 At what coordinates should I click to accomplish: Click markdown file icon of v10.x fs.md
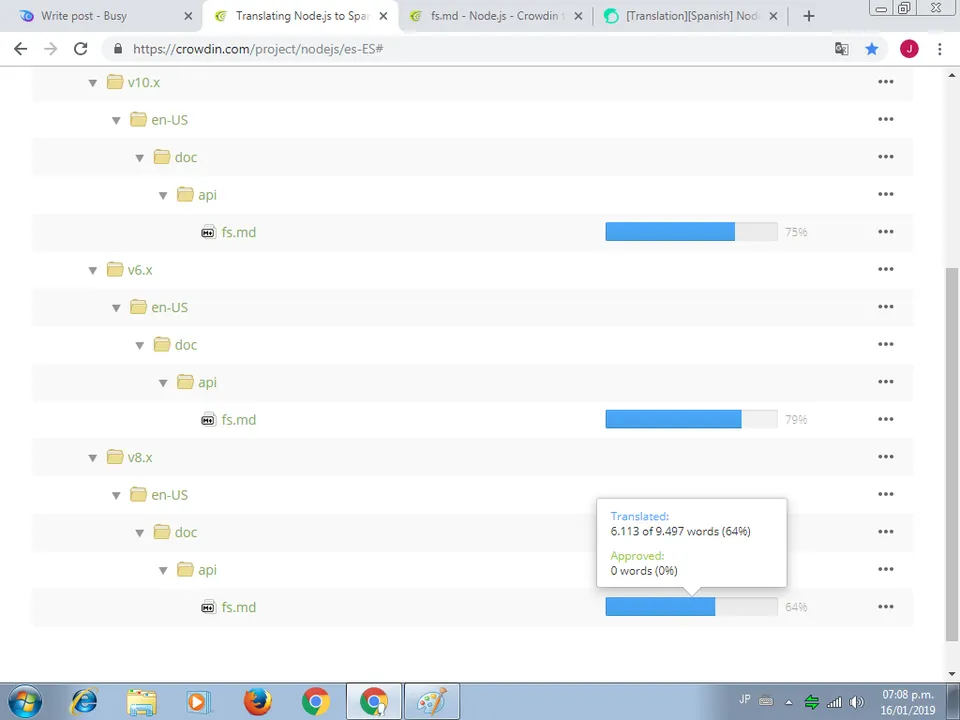(x=209, y=232)
